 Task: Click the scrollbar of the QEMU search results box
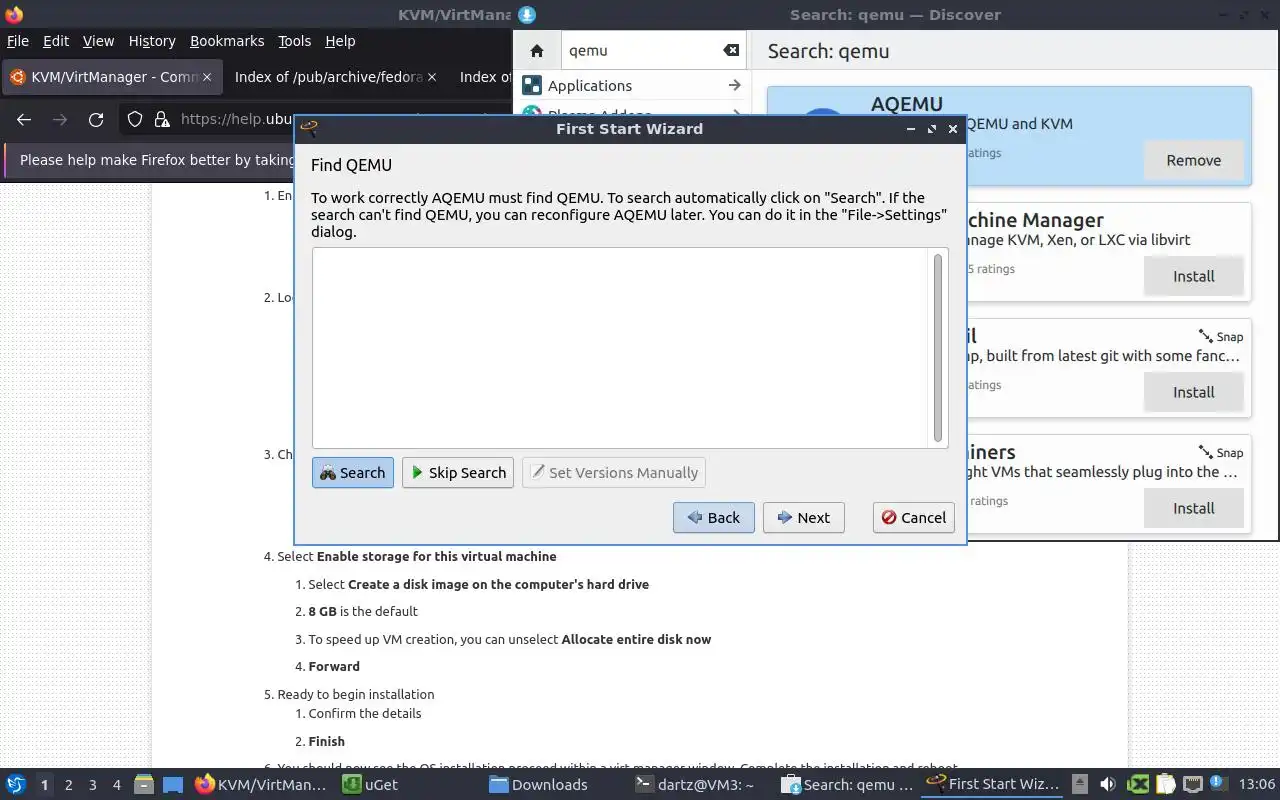coord(938,347)
